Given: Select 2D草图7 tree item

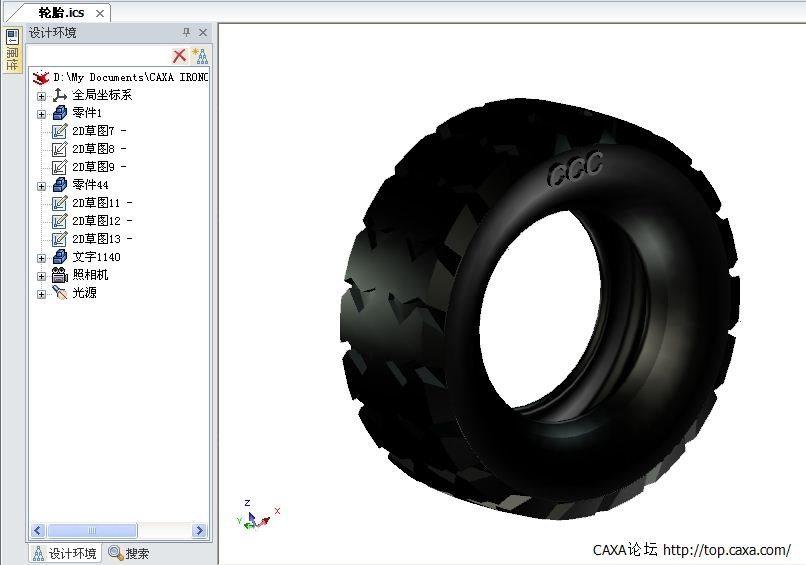Looking at the screenshot, I should 99,131.
